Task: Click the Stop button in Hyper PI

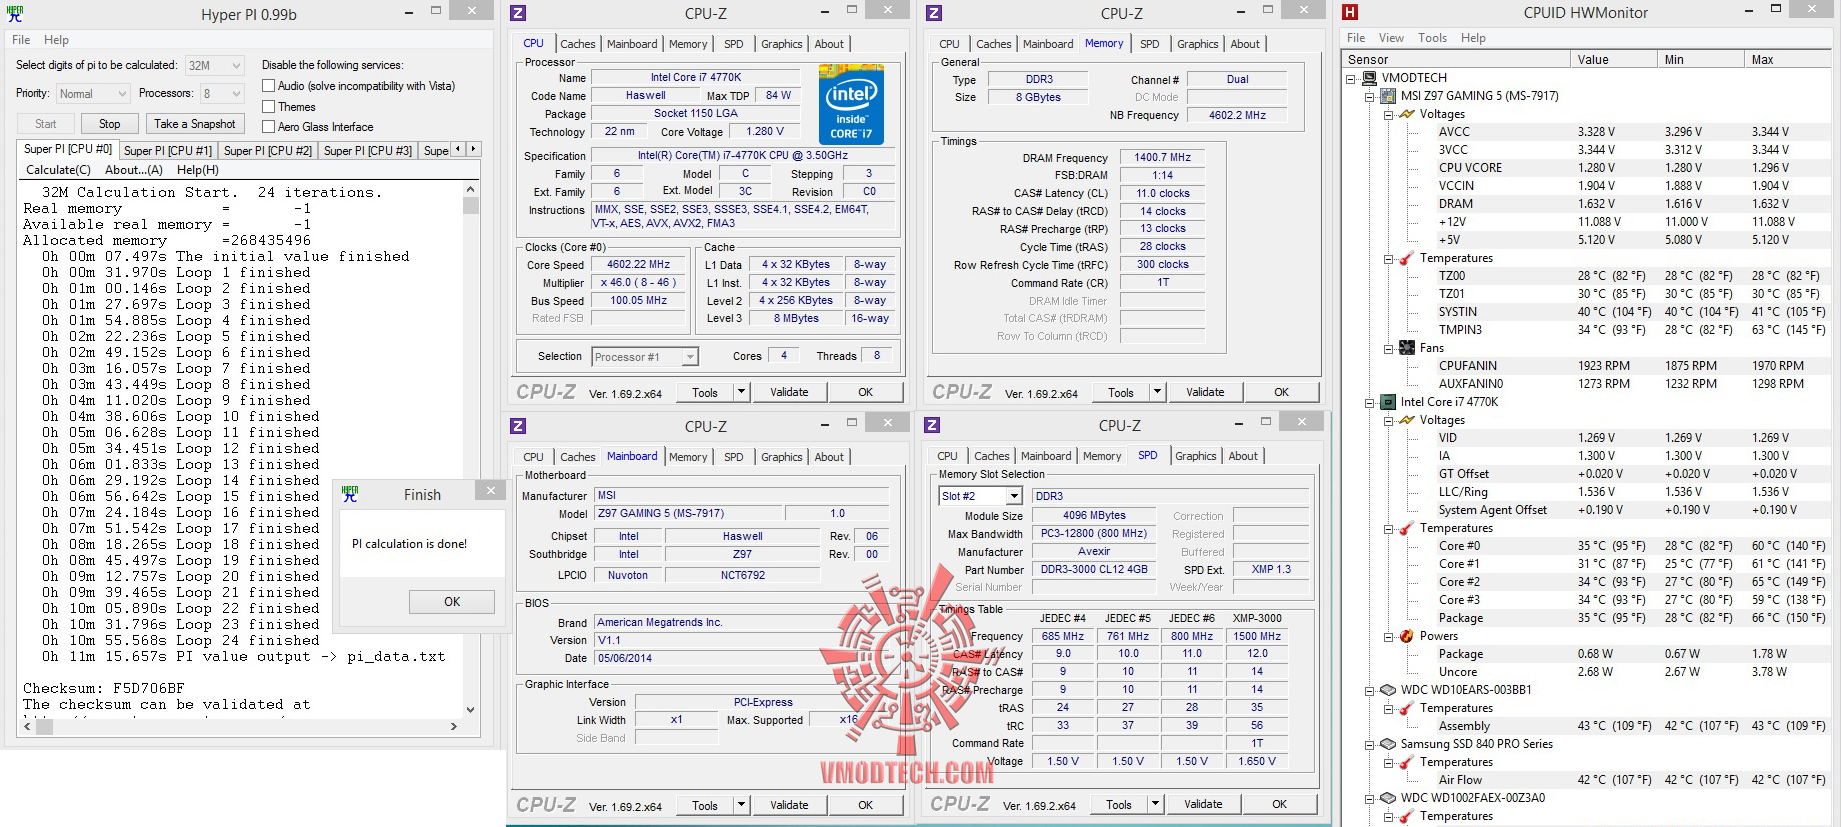Action: pos(110,124)
